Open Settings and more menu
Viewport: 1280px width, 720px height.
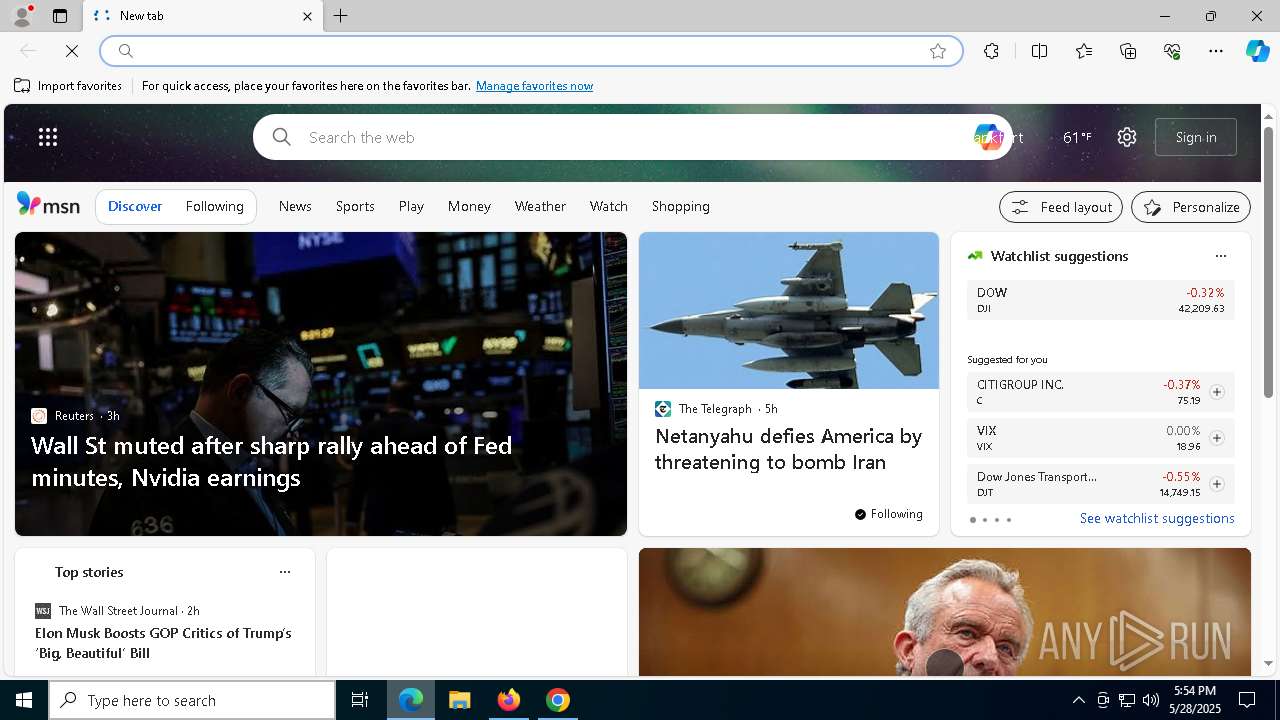(1216, 51)
